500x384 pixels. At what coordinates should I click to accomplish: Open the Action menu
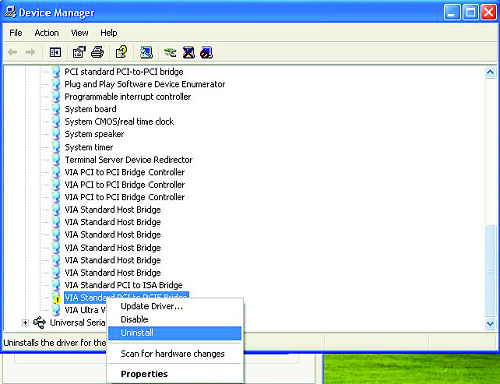(47, 33)
